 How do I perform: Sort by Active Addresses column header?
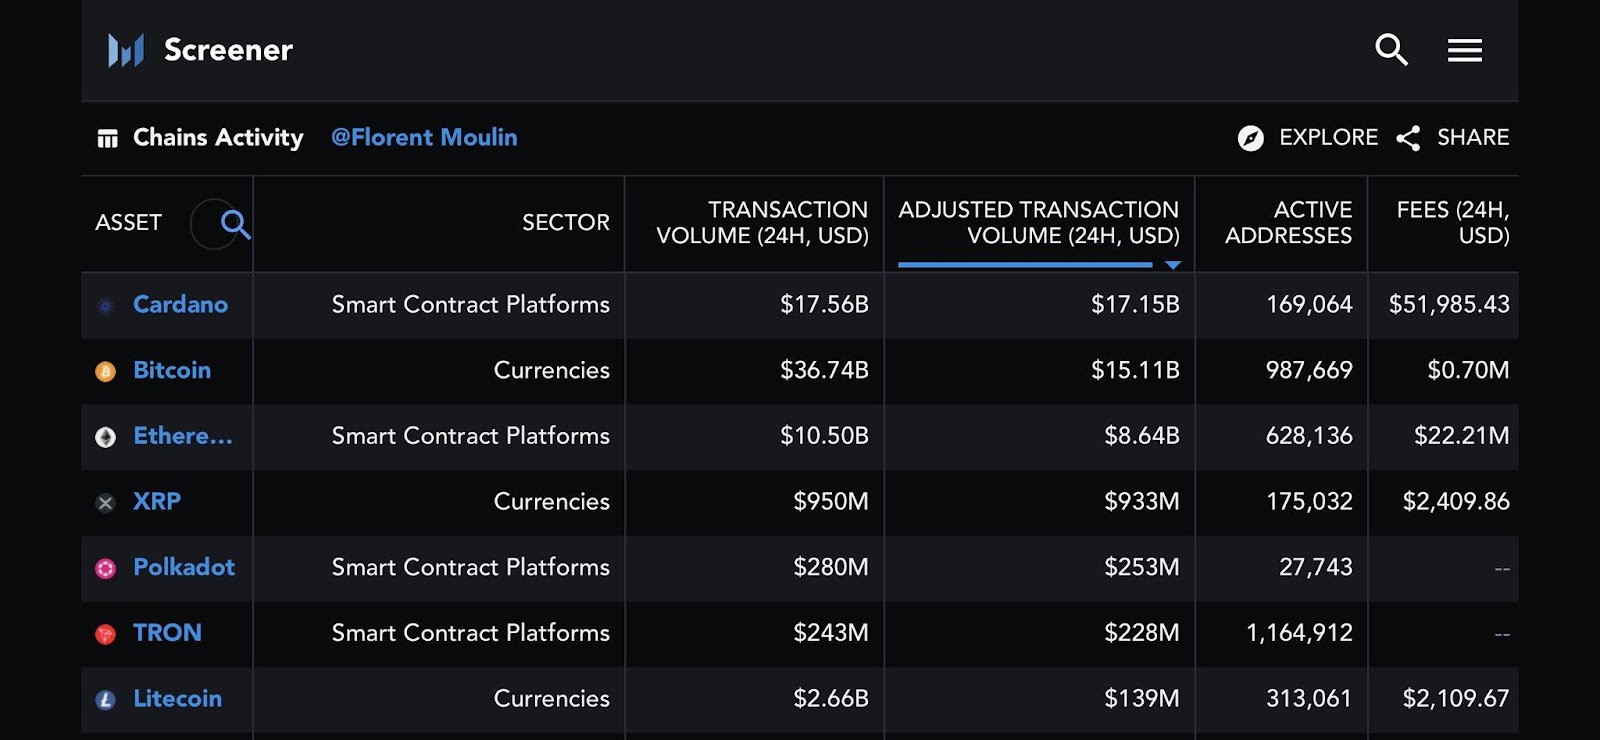click(x=1288, y=223)
